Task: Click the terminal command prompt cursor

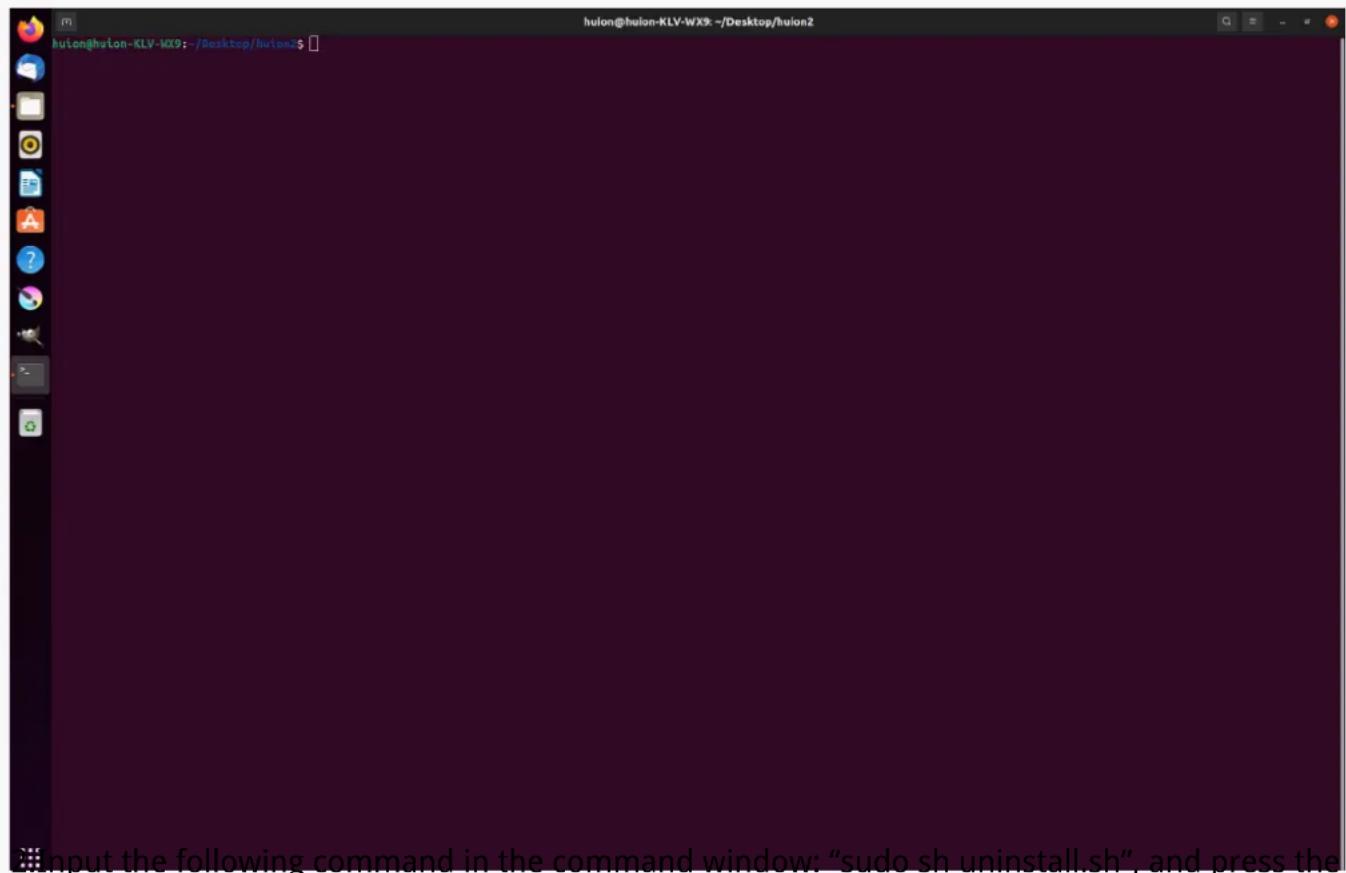Action: point(314,44)
